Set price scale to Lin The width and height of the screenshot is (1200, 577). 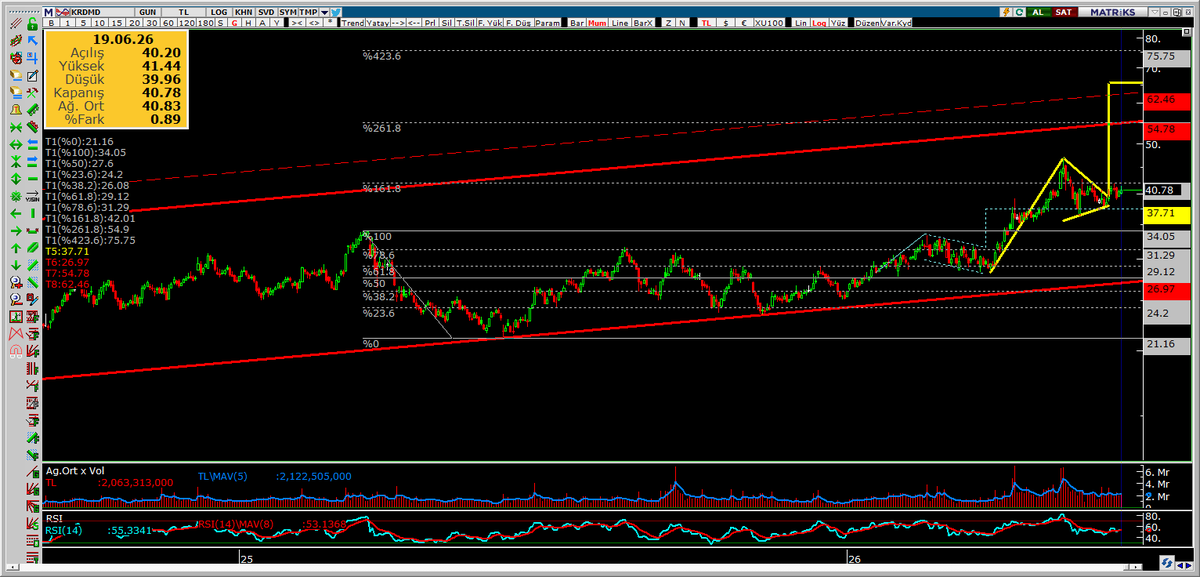pos(801,23)
